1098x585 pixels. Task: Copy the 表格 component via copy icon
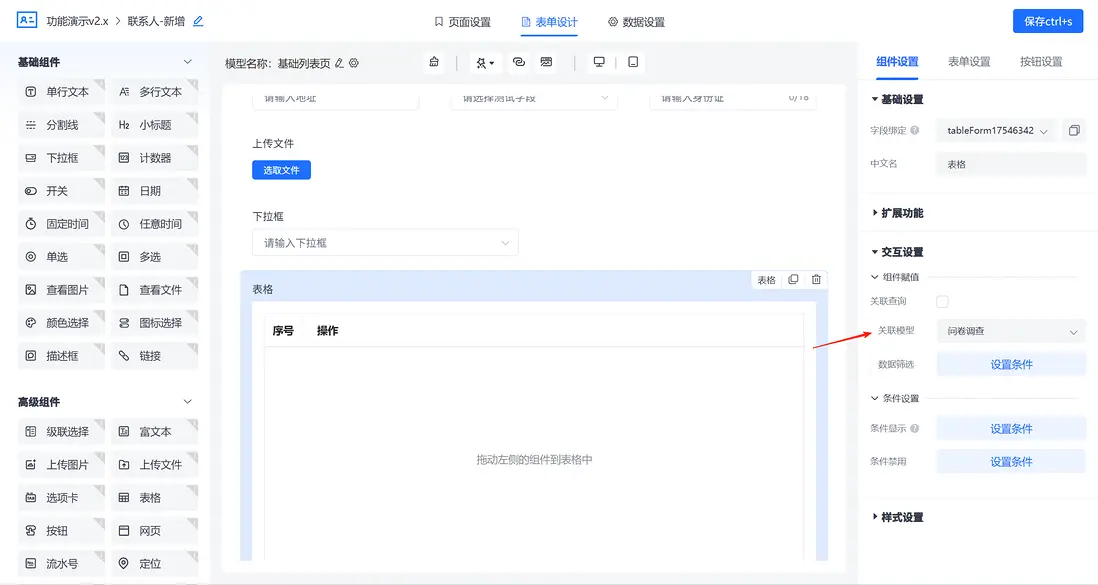793,280
